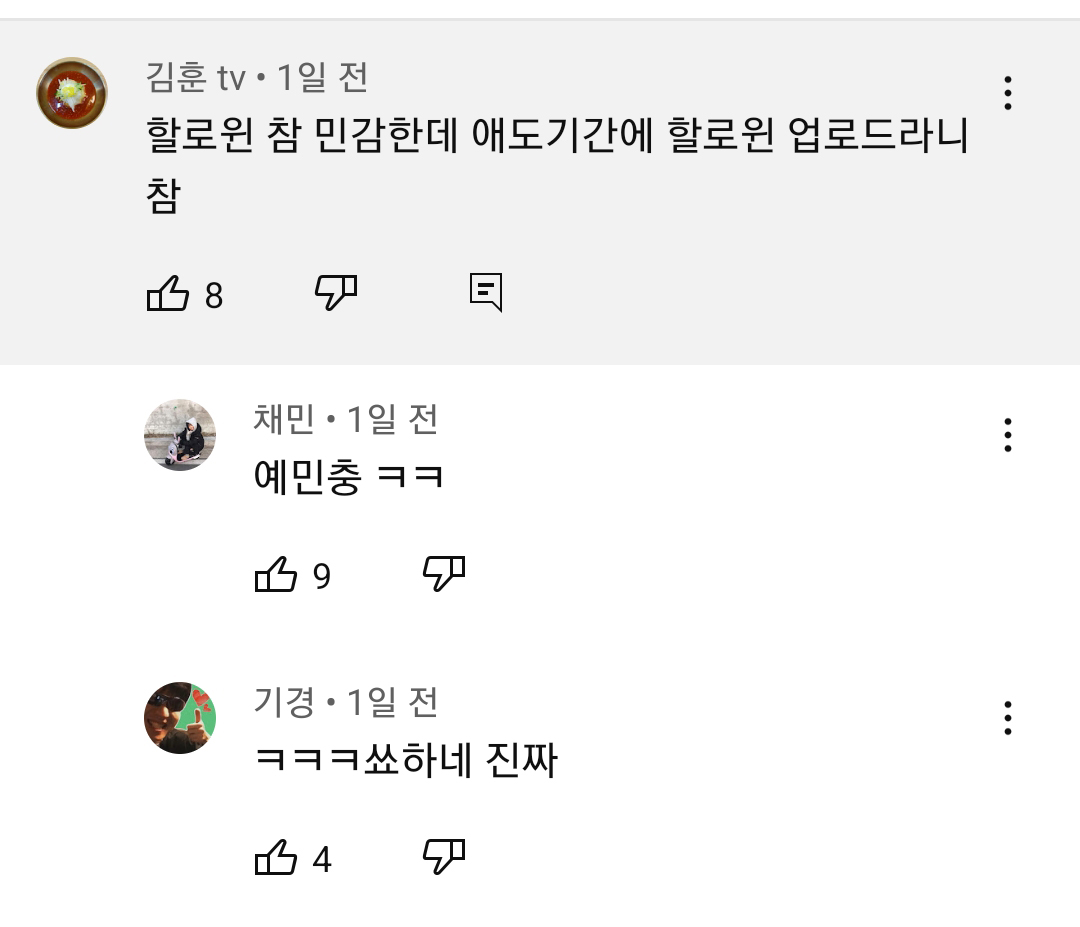Select the reply text ㅋㅋㅋ쏘하네 진짜

[406, 760]
